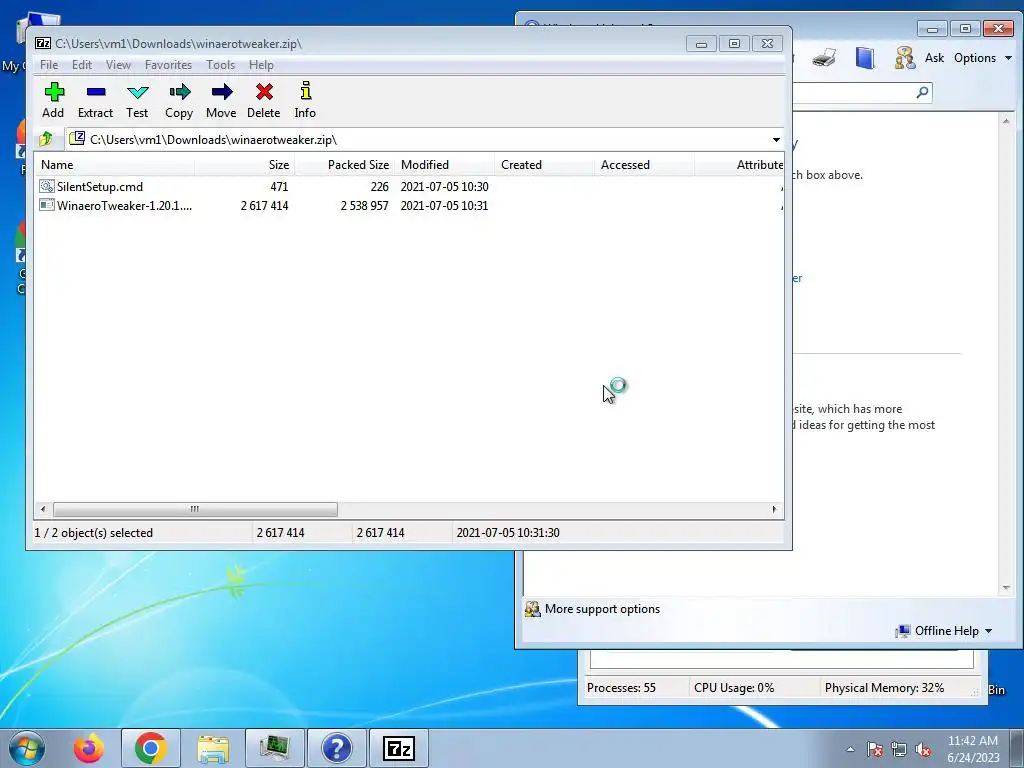This screenshot has width=1024, height=768.
Task: Click the print icon in Help window
Action: coord(824,58)
